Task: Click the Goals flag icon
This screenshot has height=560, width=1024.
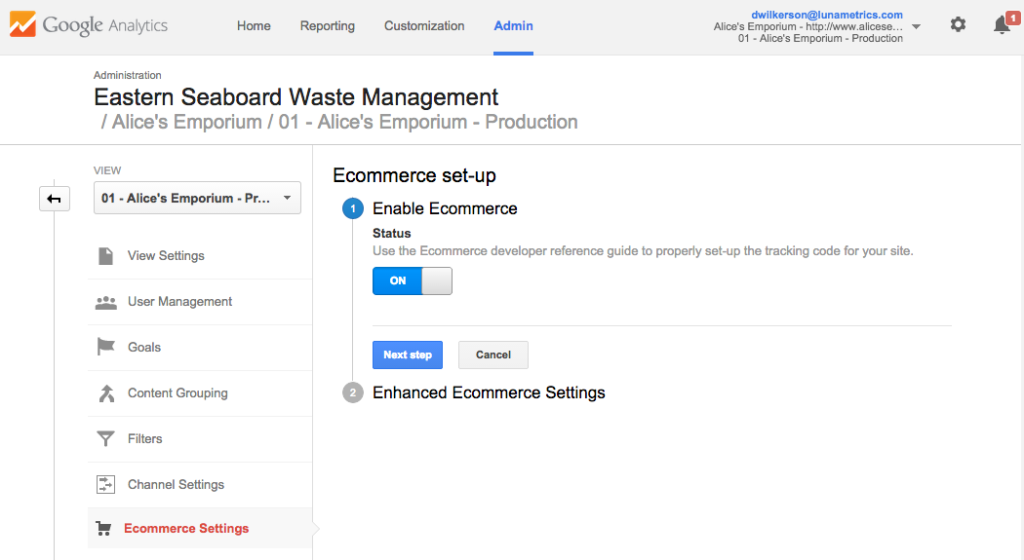Action: pyautogui.click(x=105, y=347)
